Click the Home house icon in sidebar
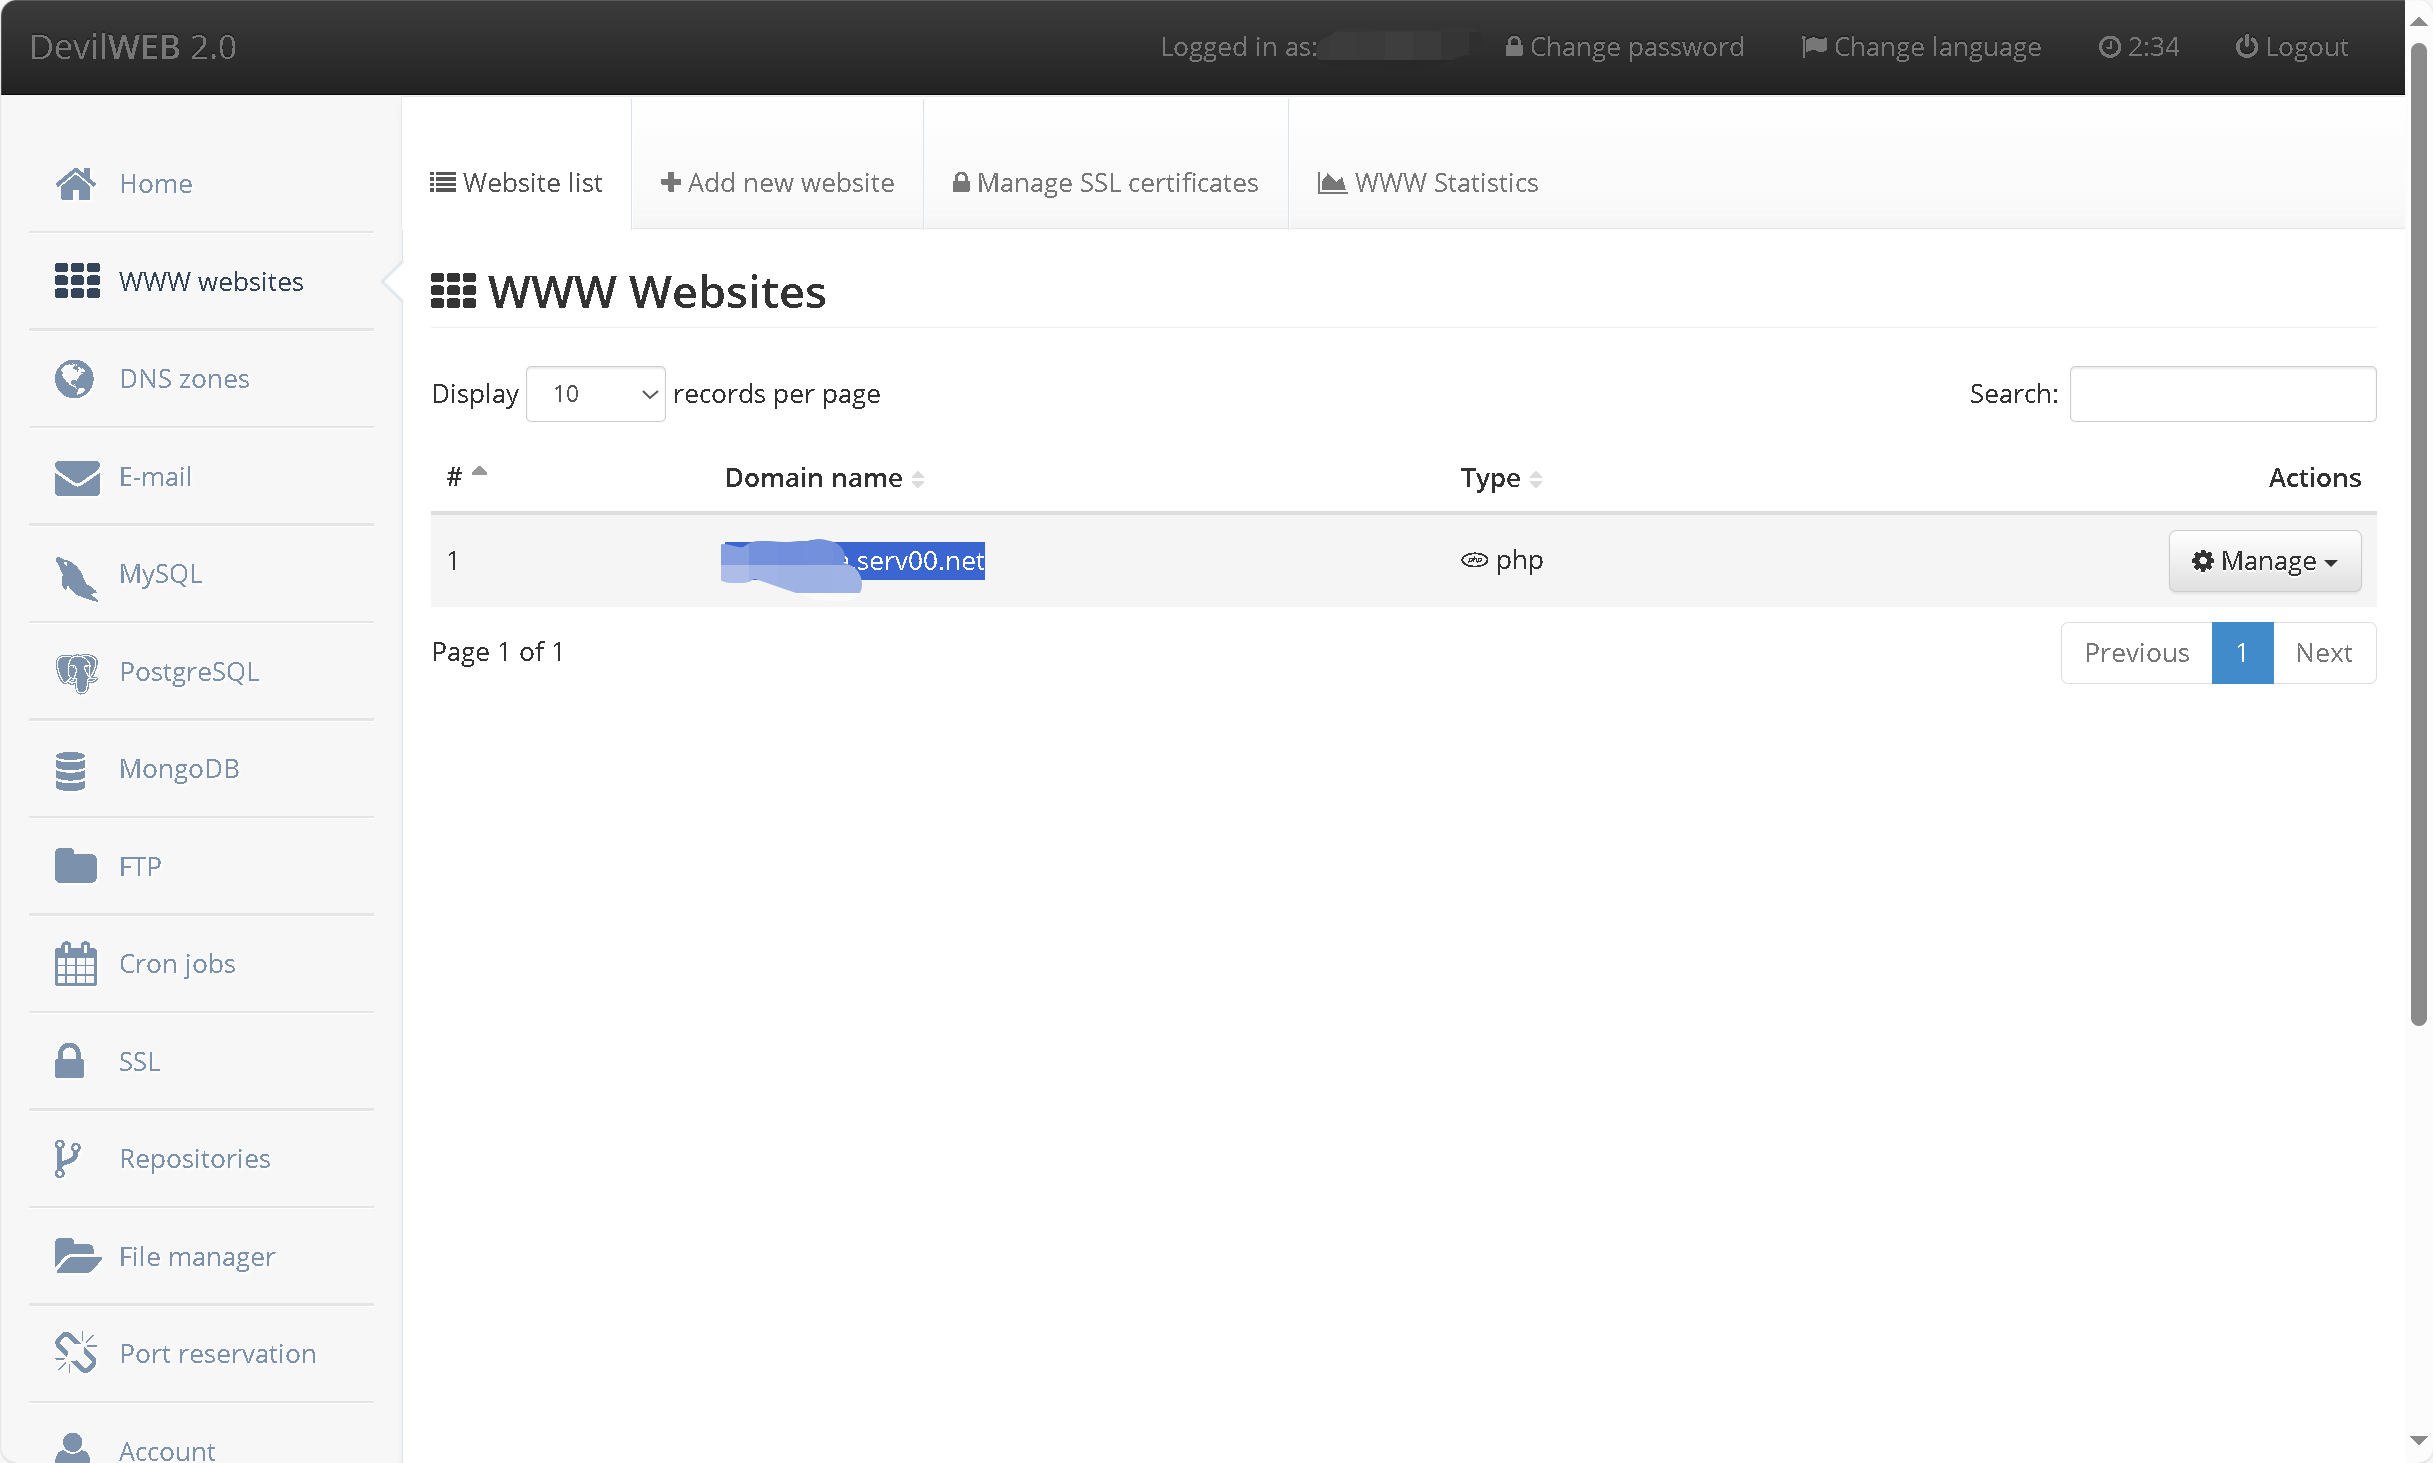The height and width of the screenshot is (1463, 2433). [x=76, y=184]
